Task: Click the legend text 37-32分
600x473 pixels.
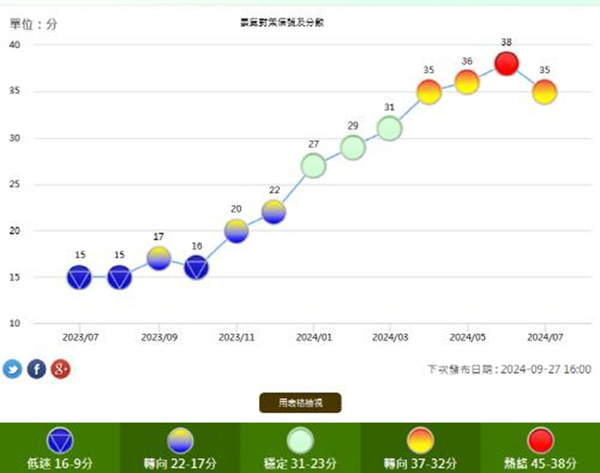Action: [434, 463]
